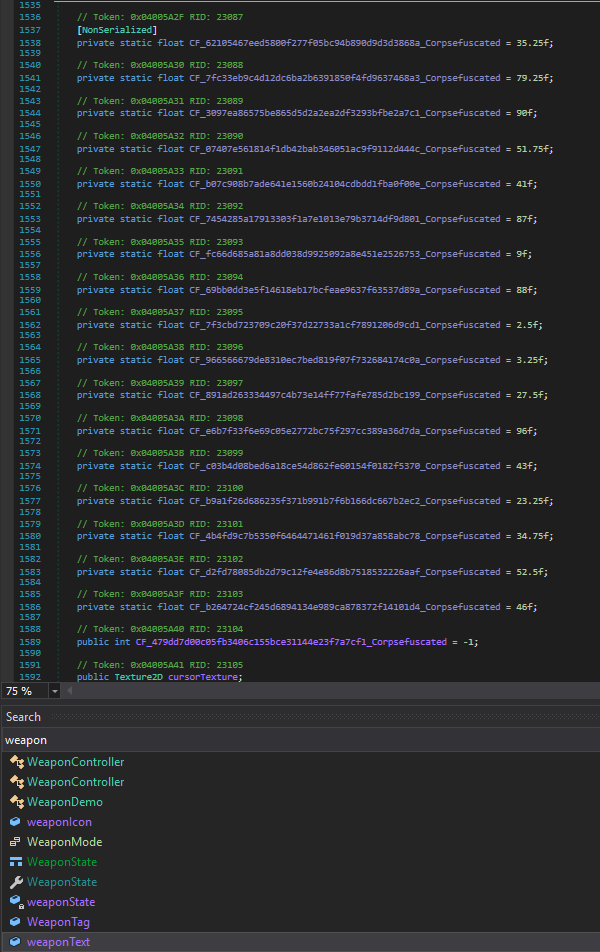Select the WeaponTag search result

[58, 922]
